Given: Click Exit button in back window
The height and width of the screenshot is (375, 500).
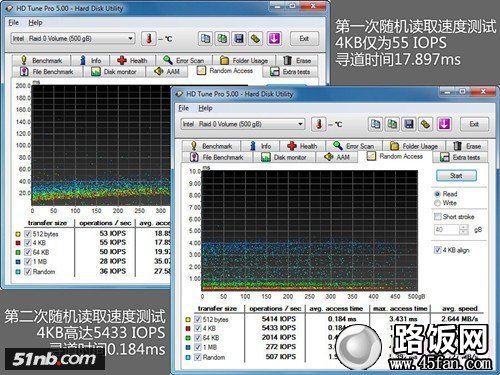Looking at the screenshot, I should coord(304,38).
